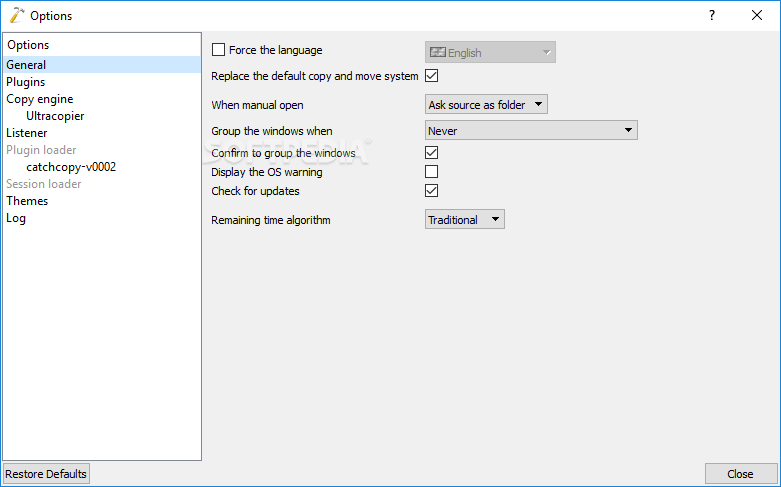Toggle Confirm to group the windows checkbox
This screenshot has width=781, height=487.
coord(431,152)
